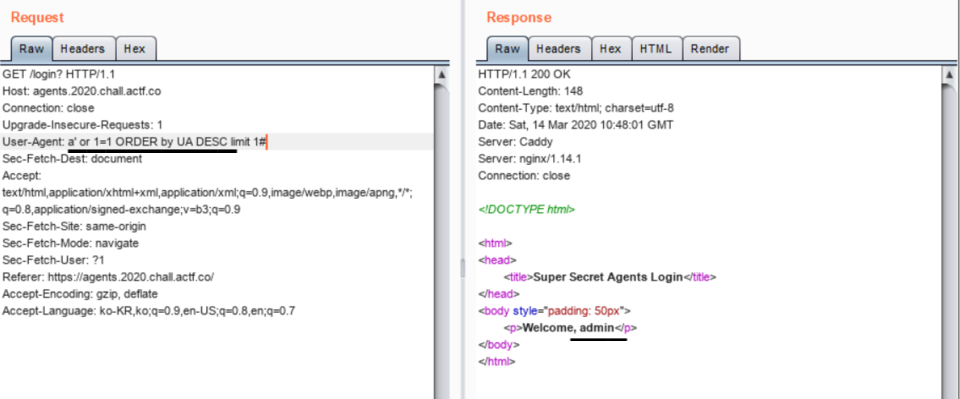The height and width of the screenshot is (399, 960).
Task: Click the 'Connection: close' request header
Action: coord(48,108)
